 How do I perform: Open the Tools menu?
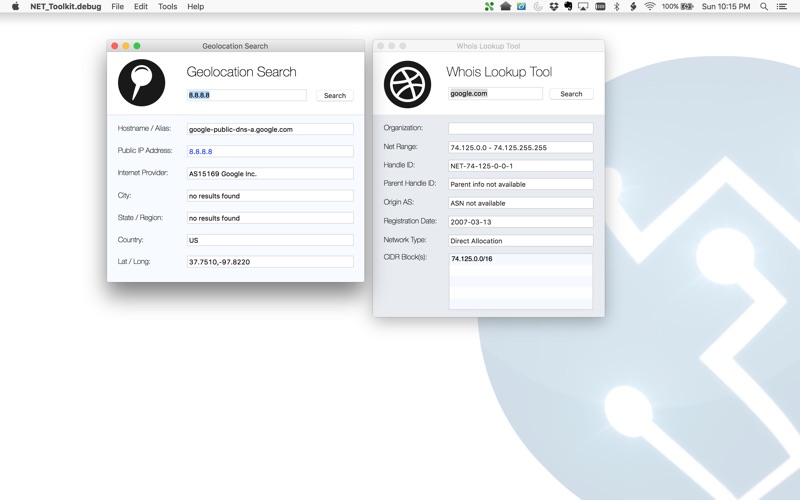167,7
